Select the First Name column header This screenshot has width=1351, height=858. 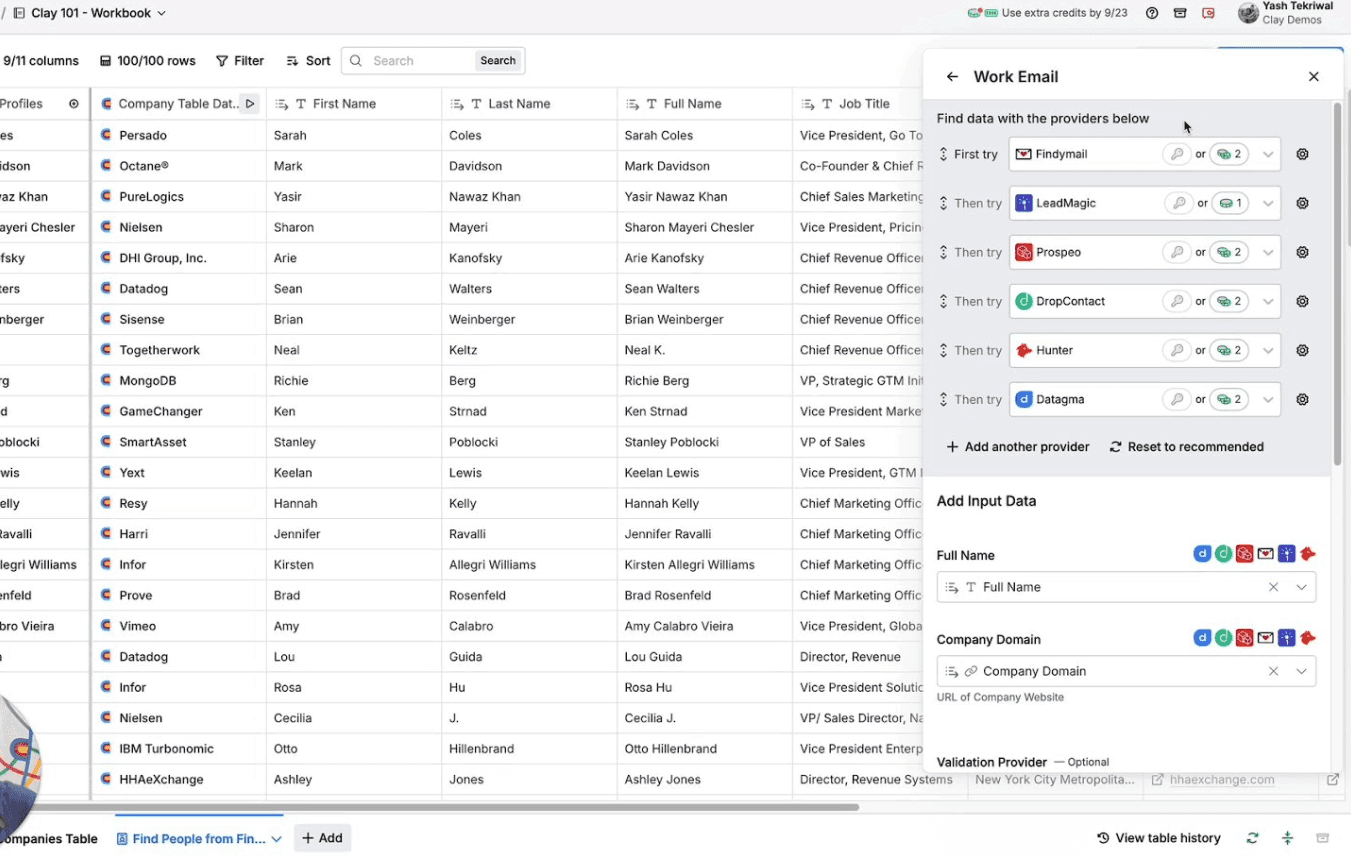354,104
